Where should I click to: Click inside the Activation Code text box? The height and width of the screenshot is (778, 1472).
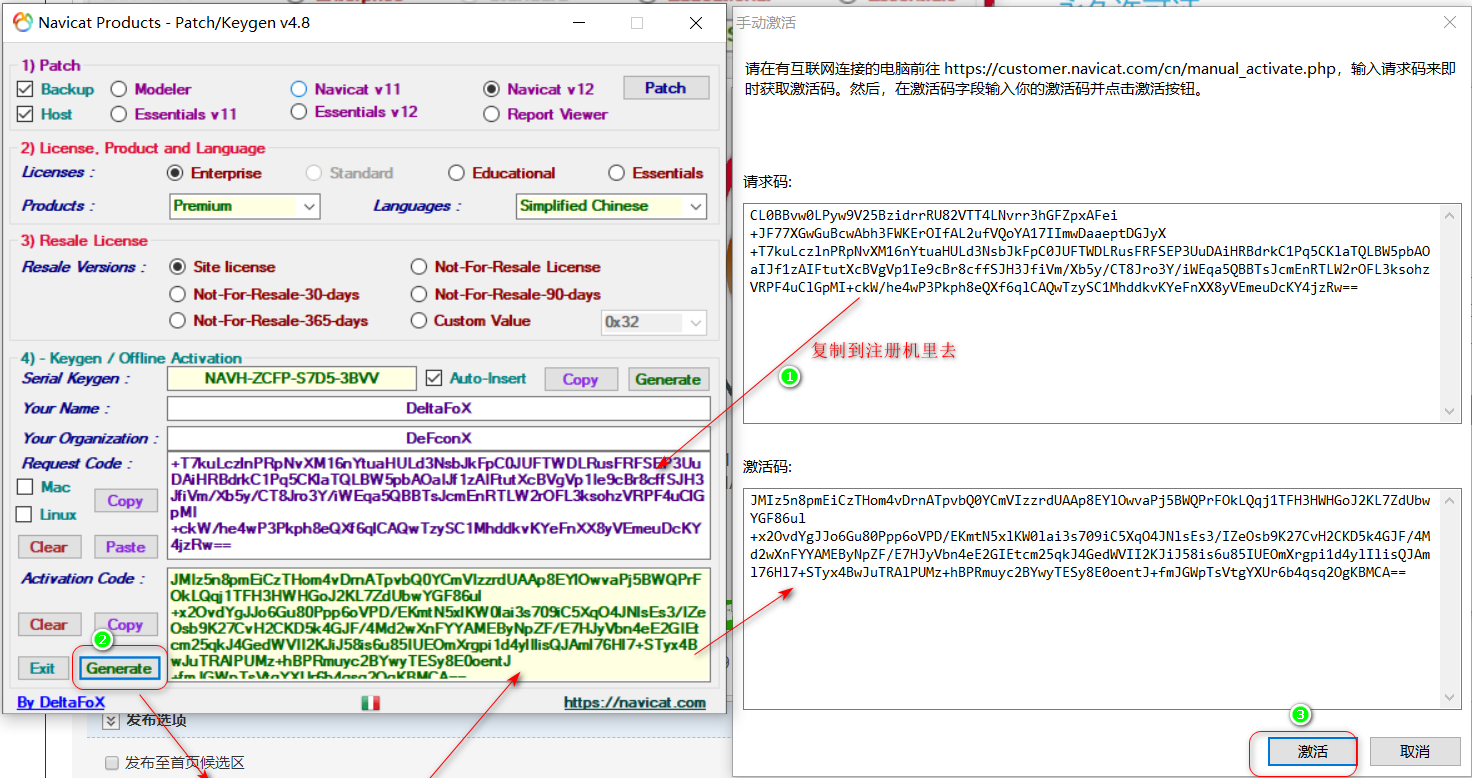(x=438, y=625)
